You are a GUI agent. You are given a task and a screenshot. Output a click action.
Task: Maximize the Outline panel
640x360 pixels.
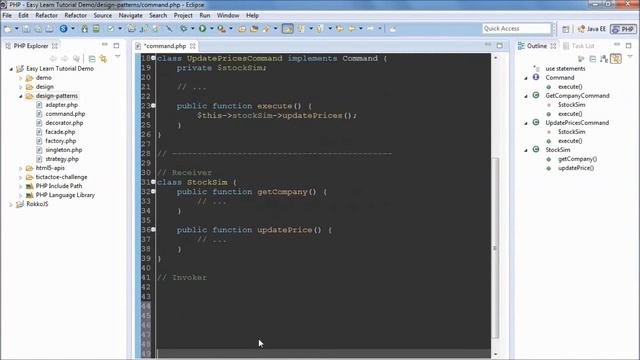[629, 45]
